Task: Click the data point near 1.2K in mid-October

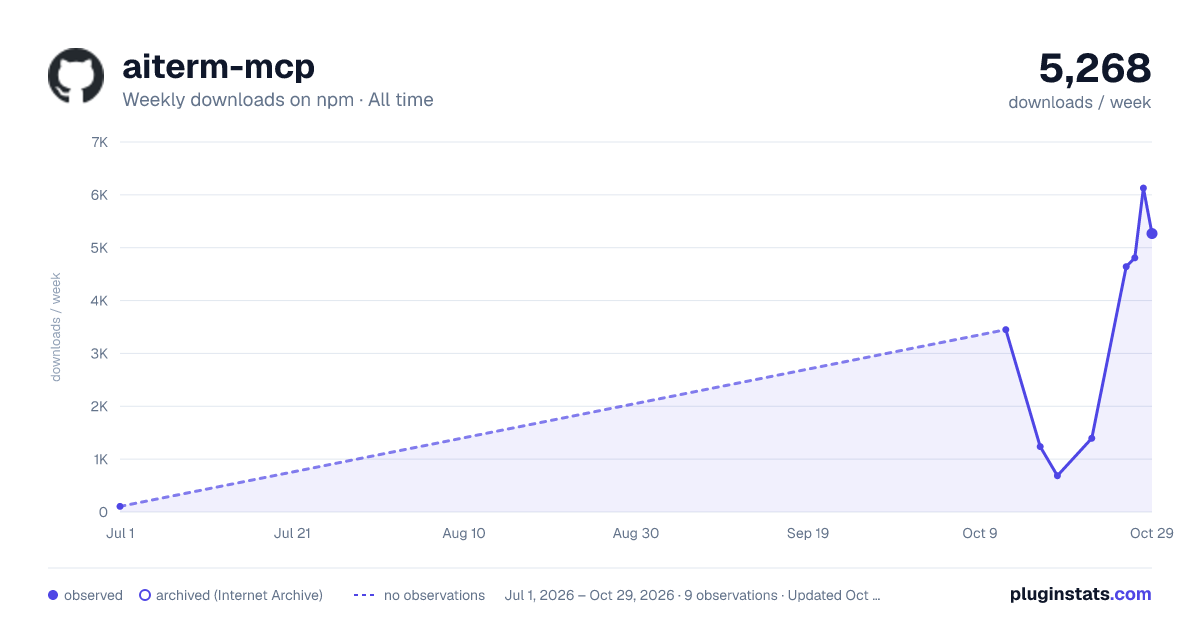Action: pos(1040,446)
